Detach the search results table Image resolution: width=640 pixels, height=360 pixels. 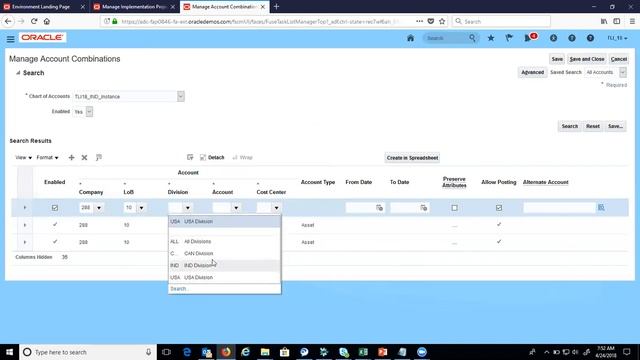(x=212, y=158)
